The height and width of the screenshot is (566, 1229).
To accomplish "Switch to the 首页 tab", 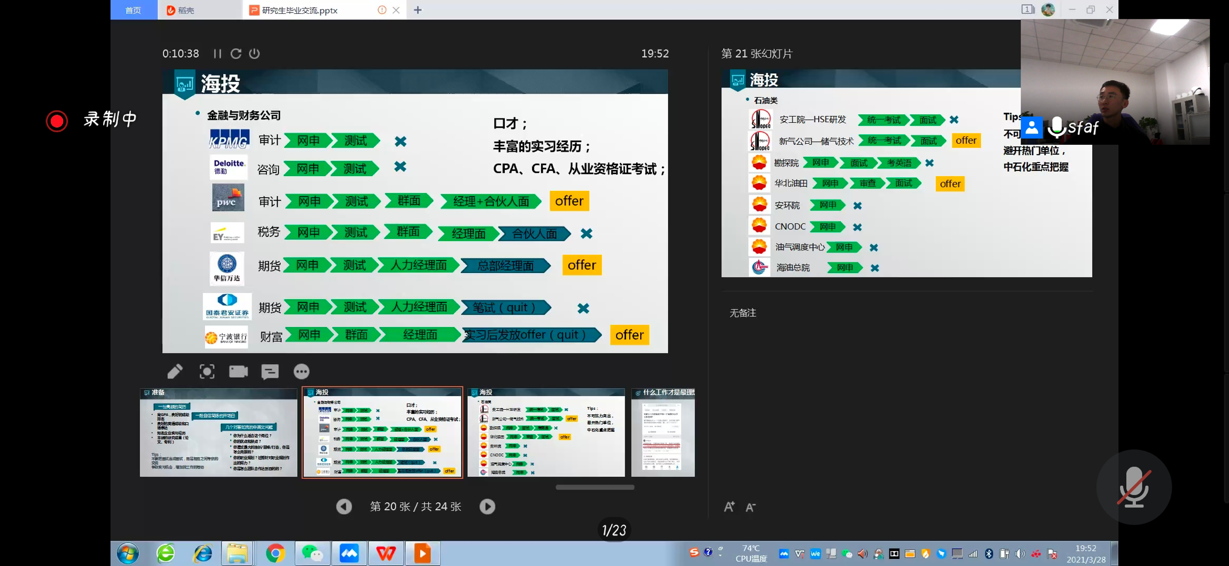I will point(133,10).
